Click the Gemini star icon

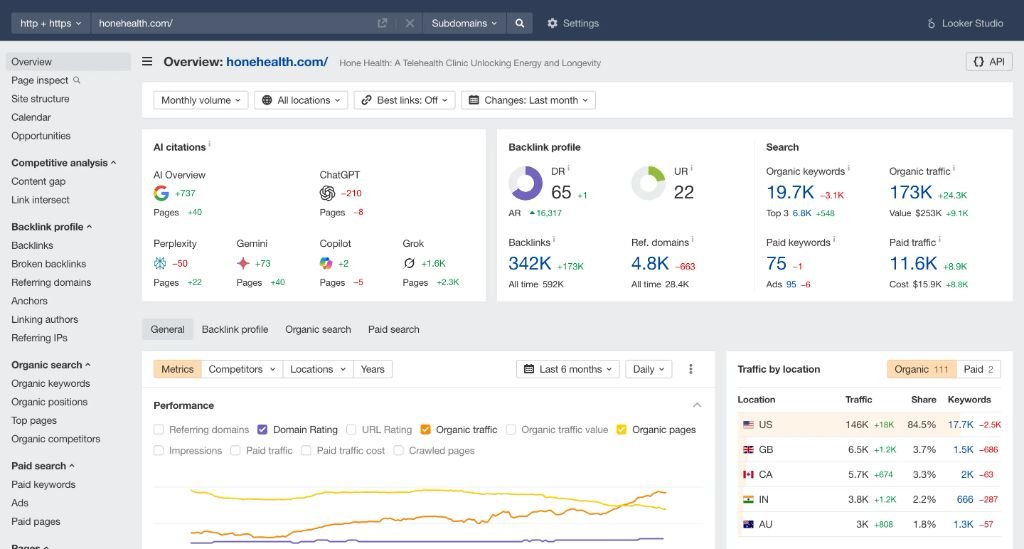click(243, 263)
